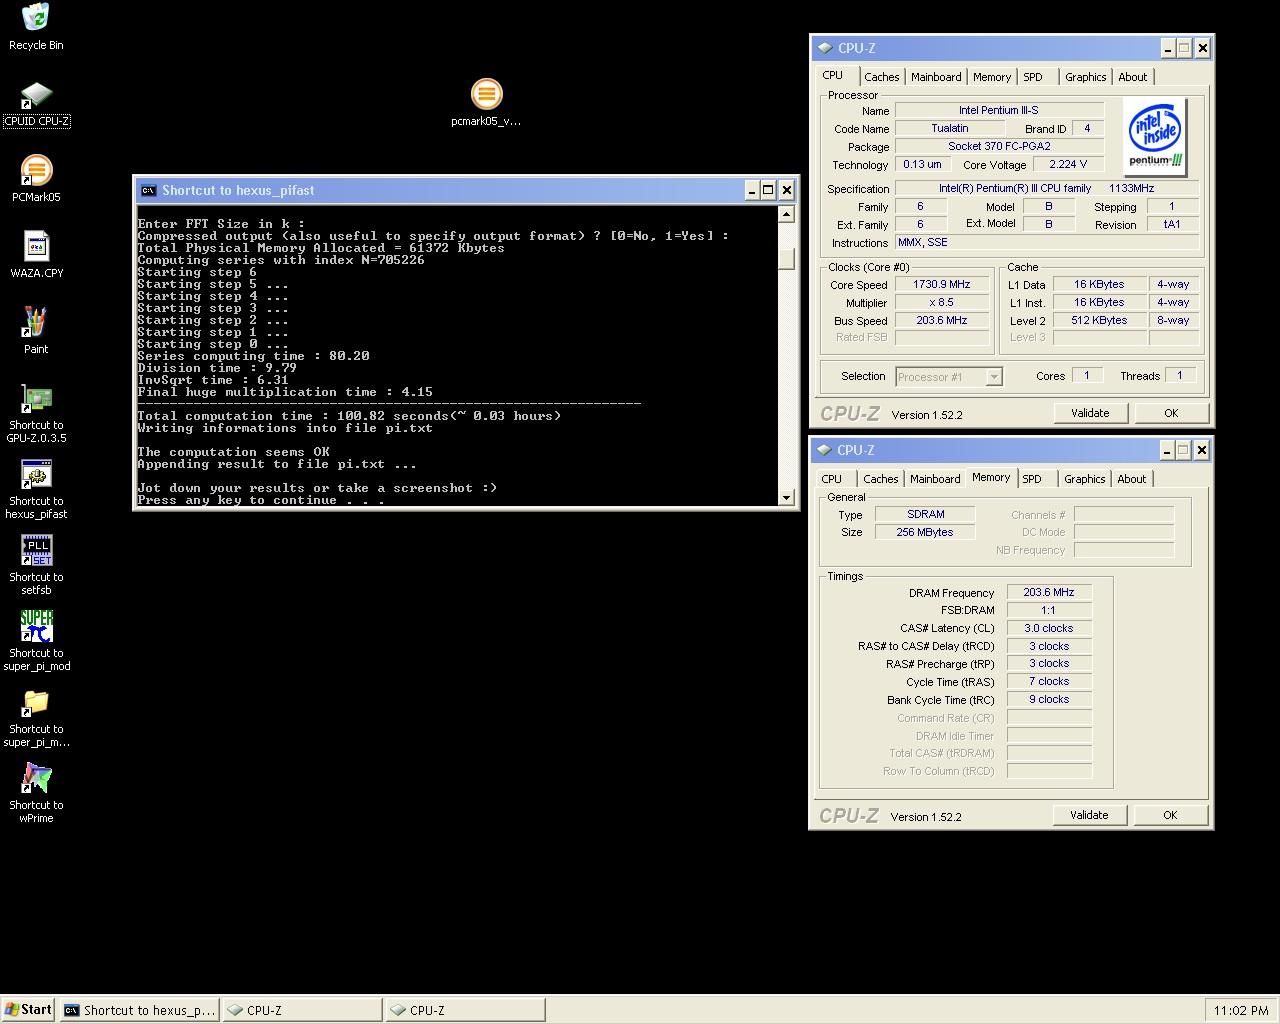This screenshot has width=1280, height=1024.
Task: Click Validate in the upper CPU-Z window
Action: tap(1090, 413)
